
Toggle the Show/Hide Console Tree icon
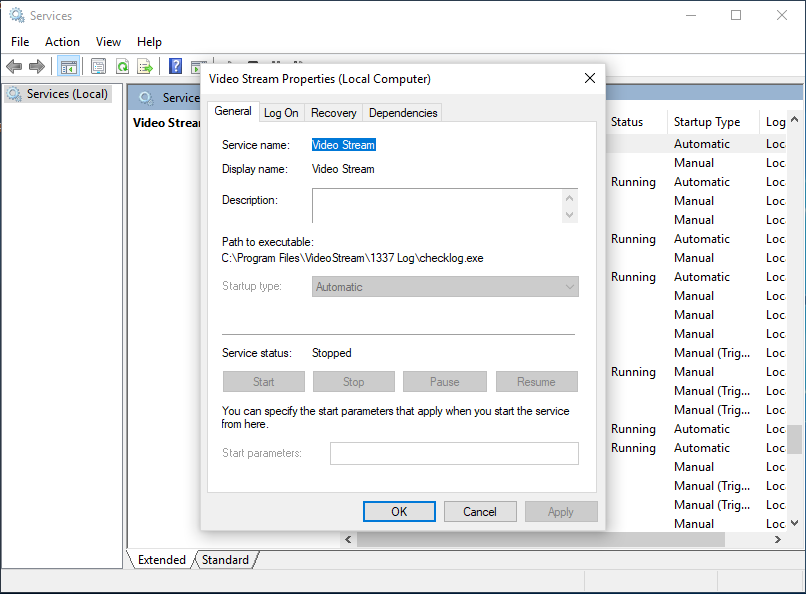pos(68,66)
